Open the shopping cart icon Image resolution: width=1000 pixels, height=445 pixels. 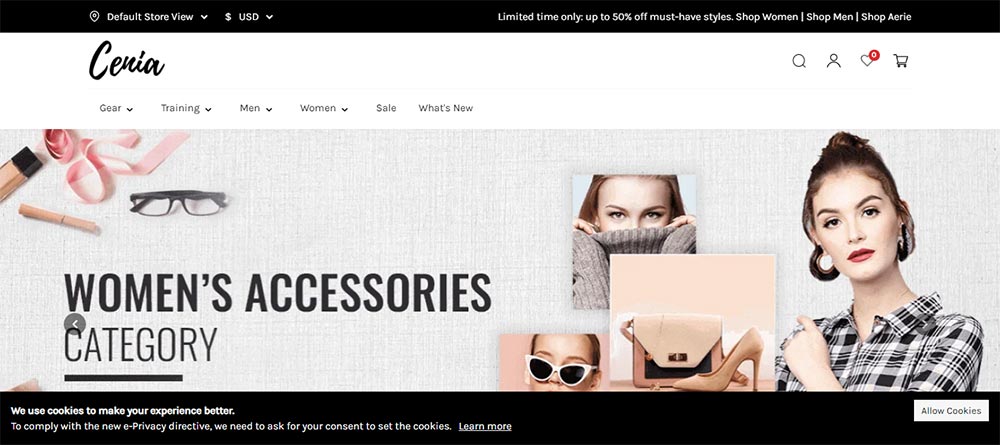coord(901,61)
